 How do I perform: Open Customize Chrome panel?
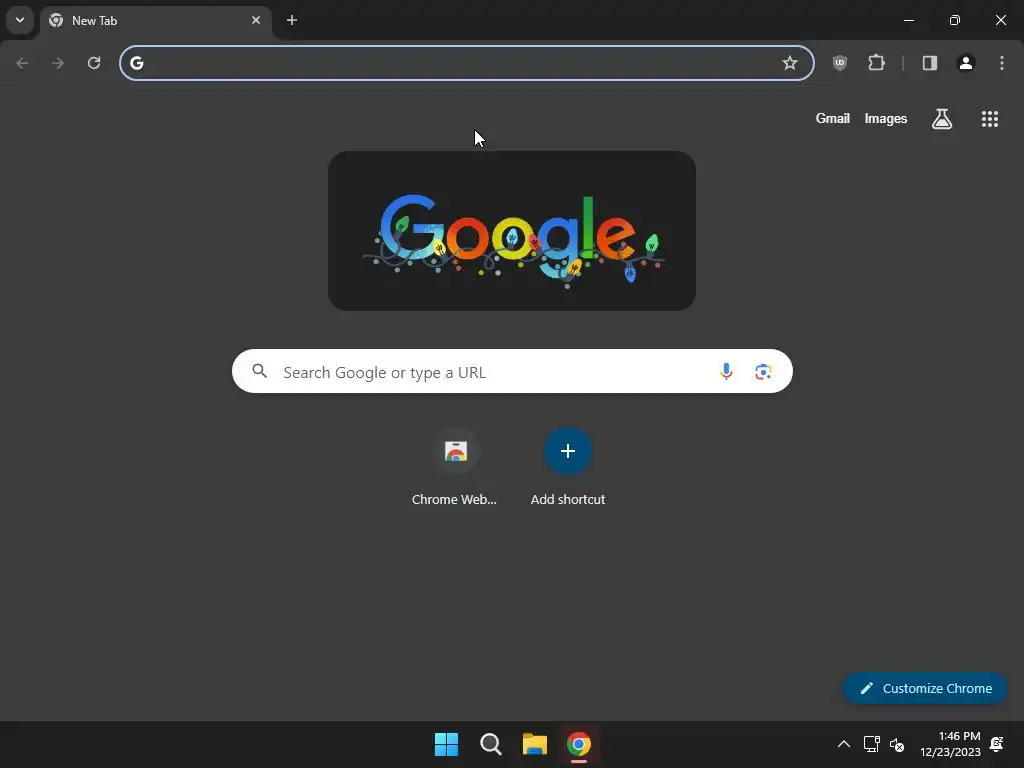click(925, 688)
